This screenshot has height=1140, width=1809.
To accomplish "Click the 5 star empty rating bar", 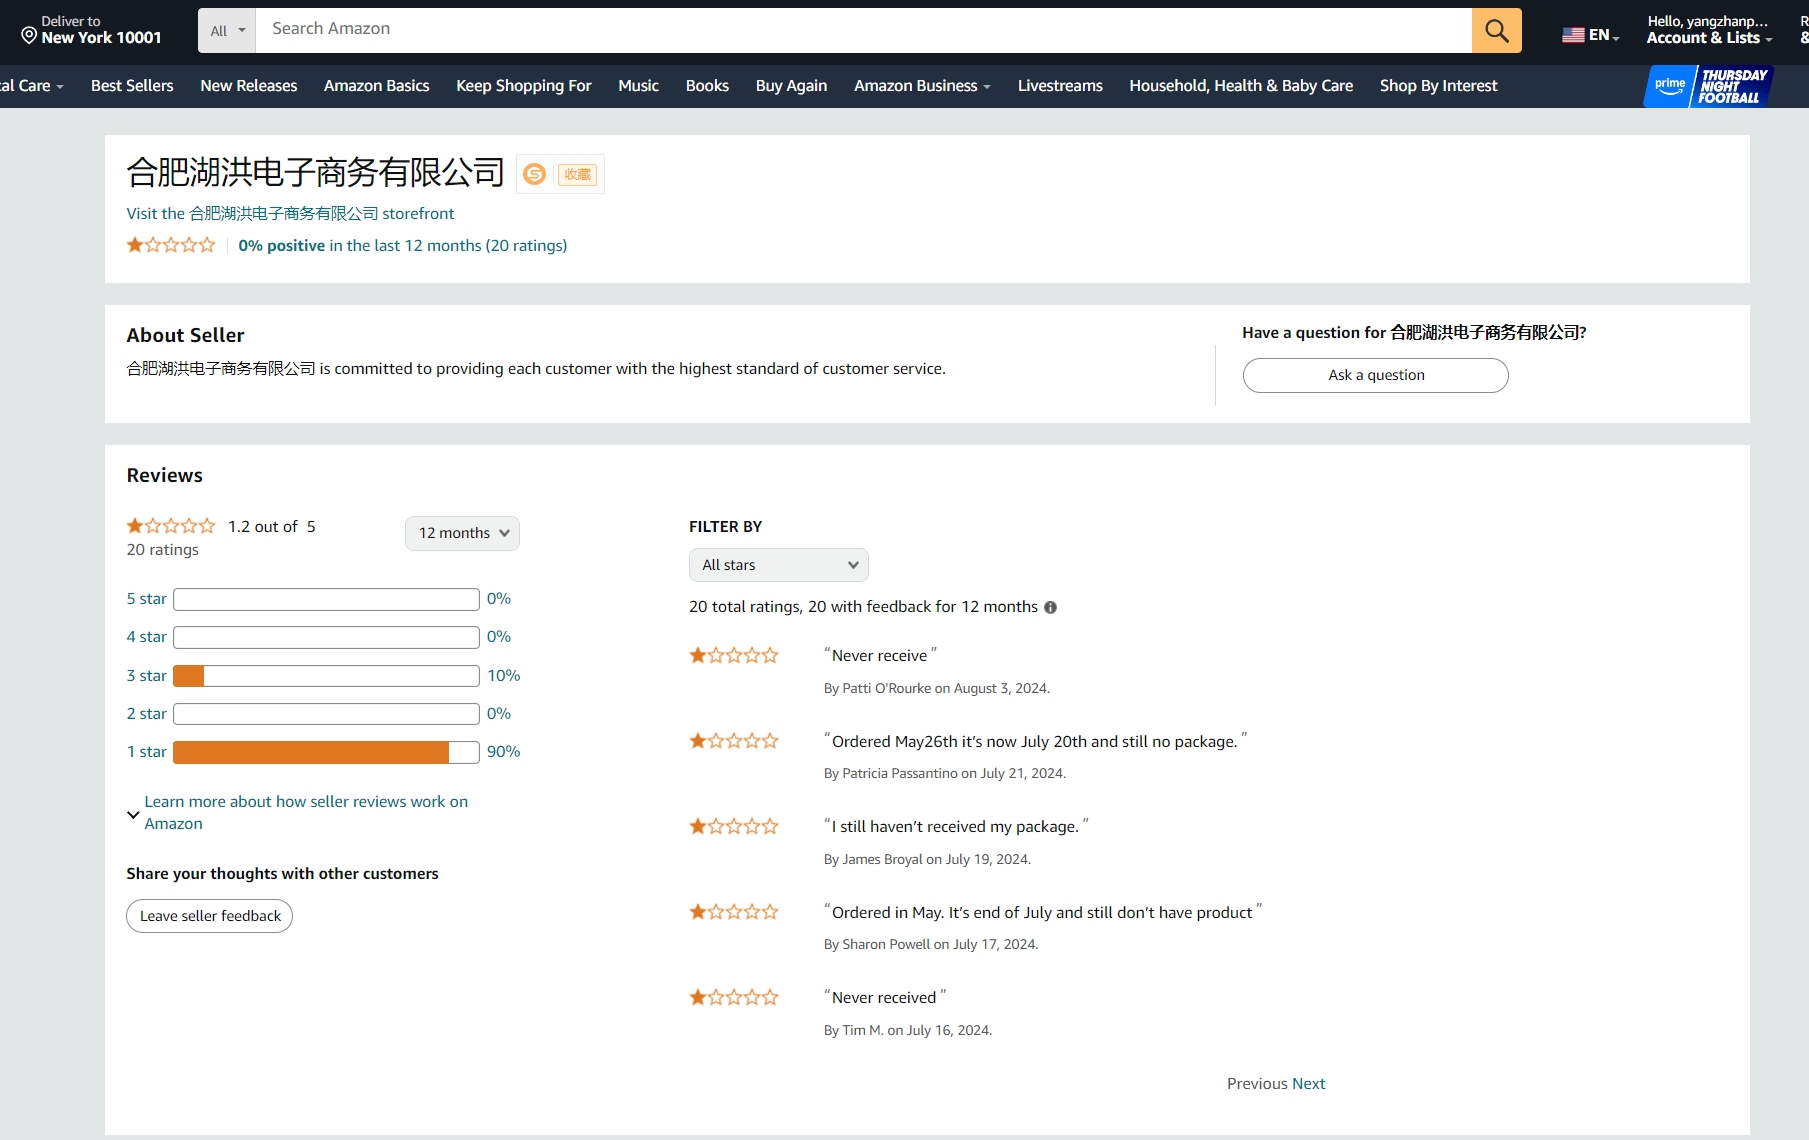I will coord(326,599).
